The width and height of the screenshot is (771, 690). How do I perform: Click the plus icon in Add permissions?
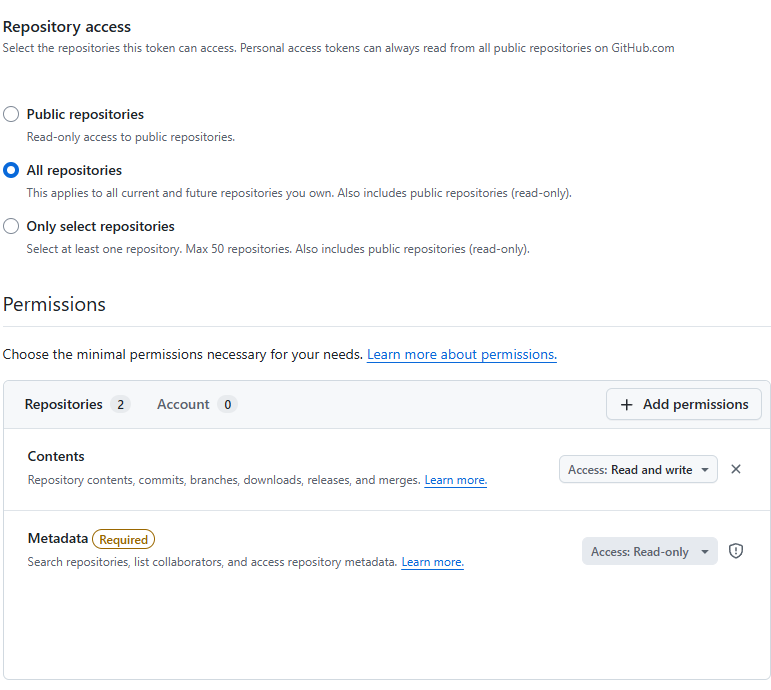coord(627,405)
